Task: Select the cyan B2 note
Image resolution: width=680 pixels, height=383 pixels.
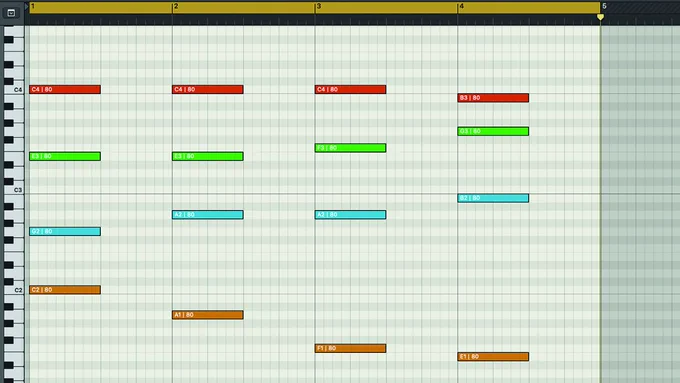Action: click(x=493, y=198)
